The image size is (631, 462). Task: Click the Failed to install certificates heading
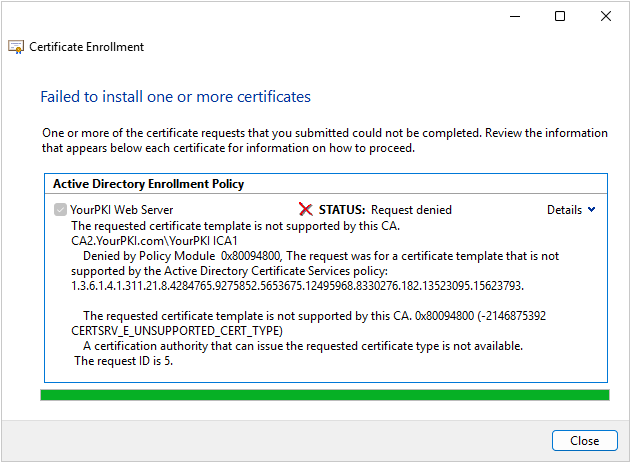point(175,97)
